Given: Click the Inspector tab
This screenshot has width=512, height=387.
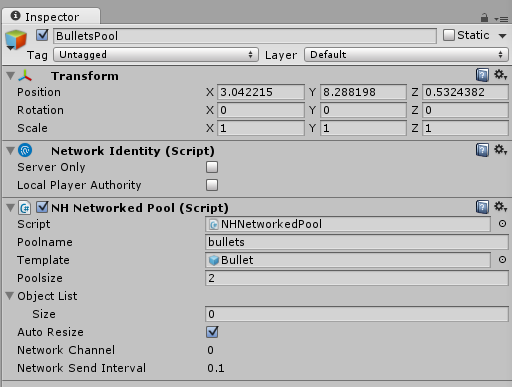Looking at the screenshot, I should [x=51, y=16].
